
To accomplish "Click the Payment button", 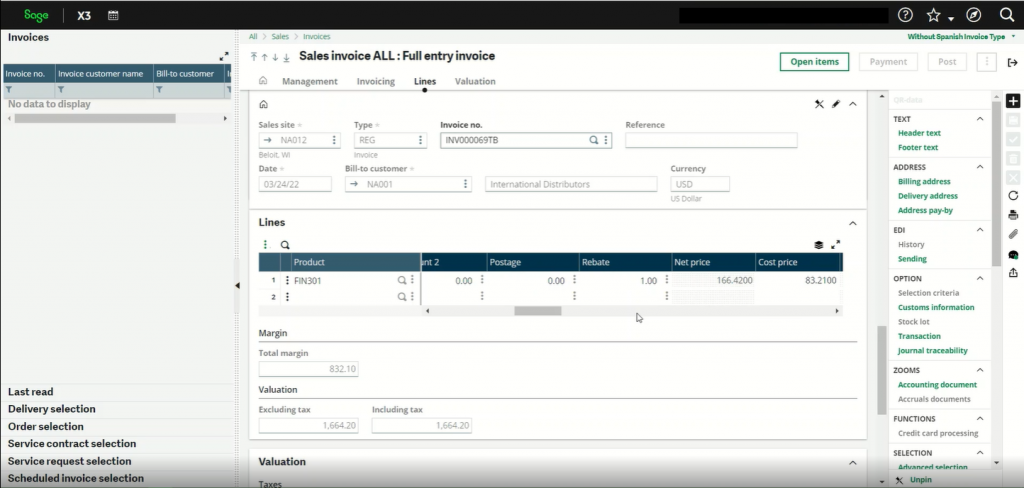I will (888, 61).
